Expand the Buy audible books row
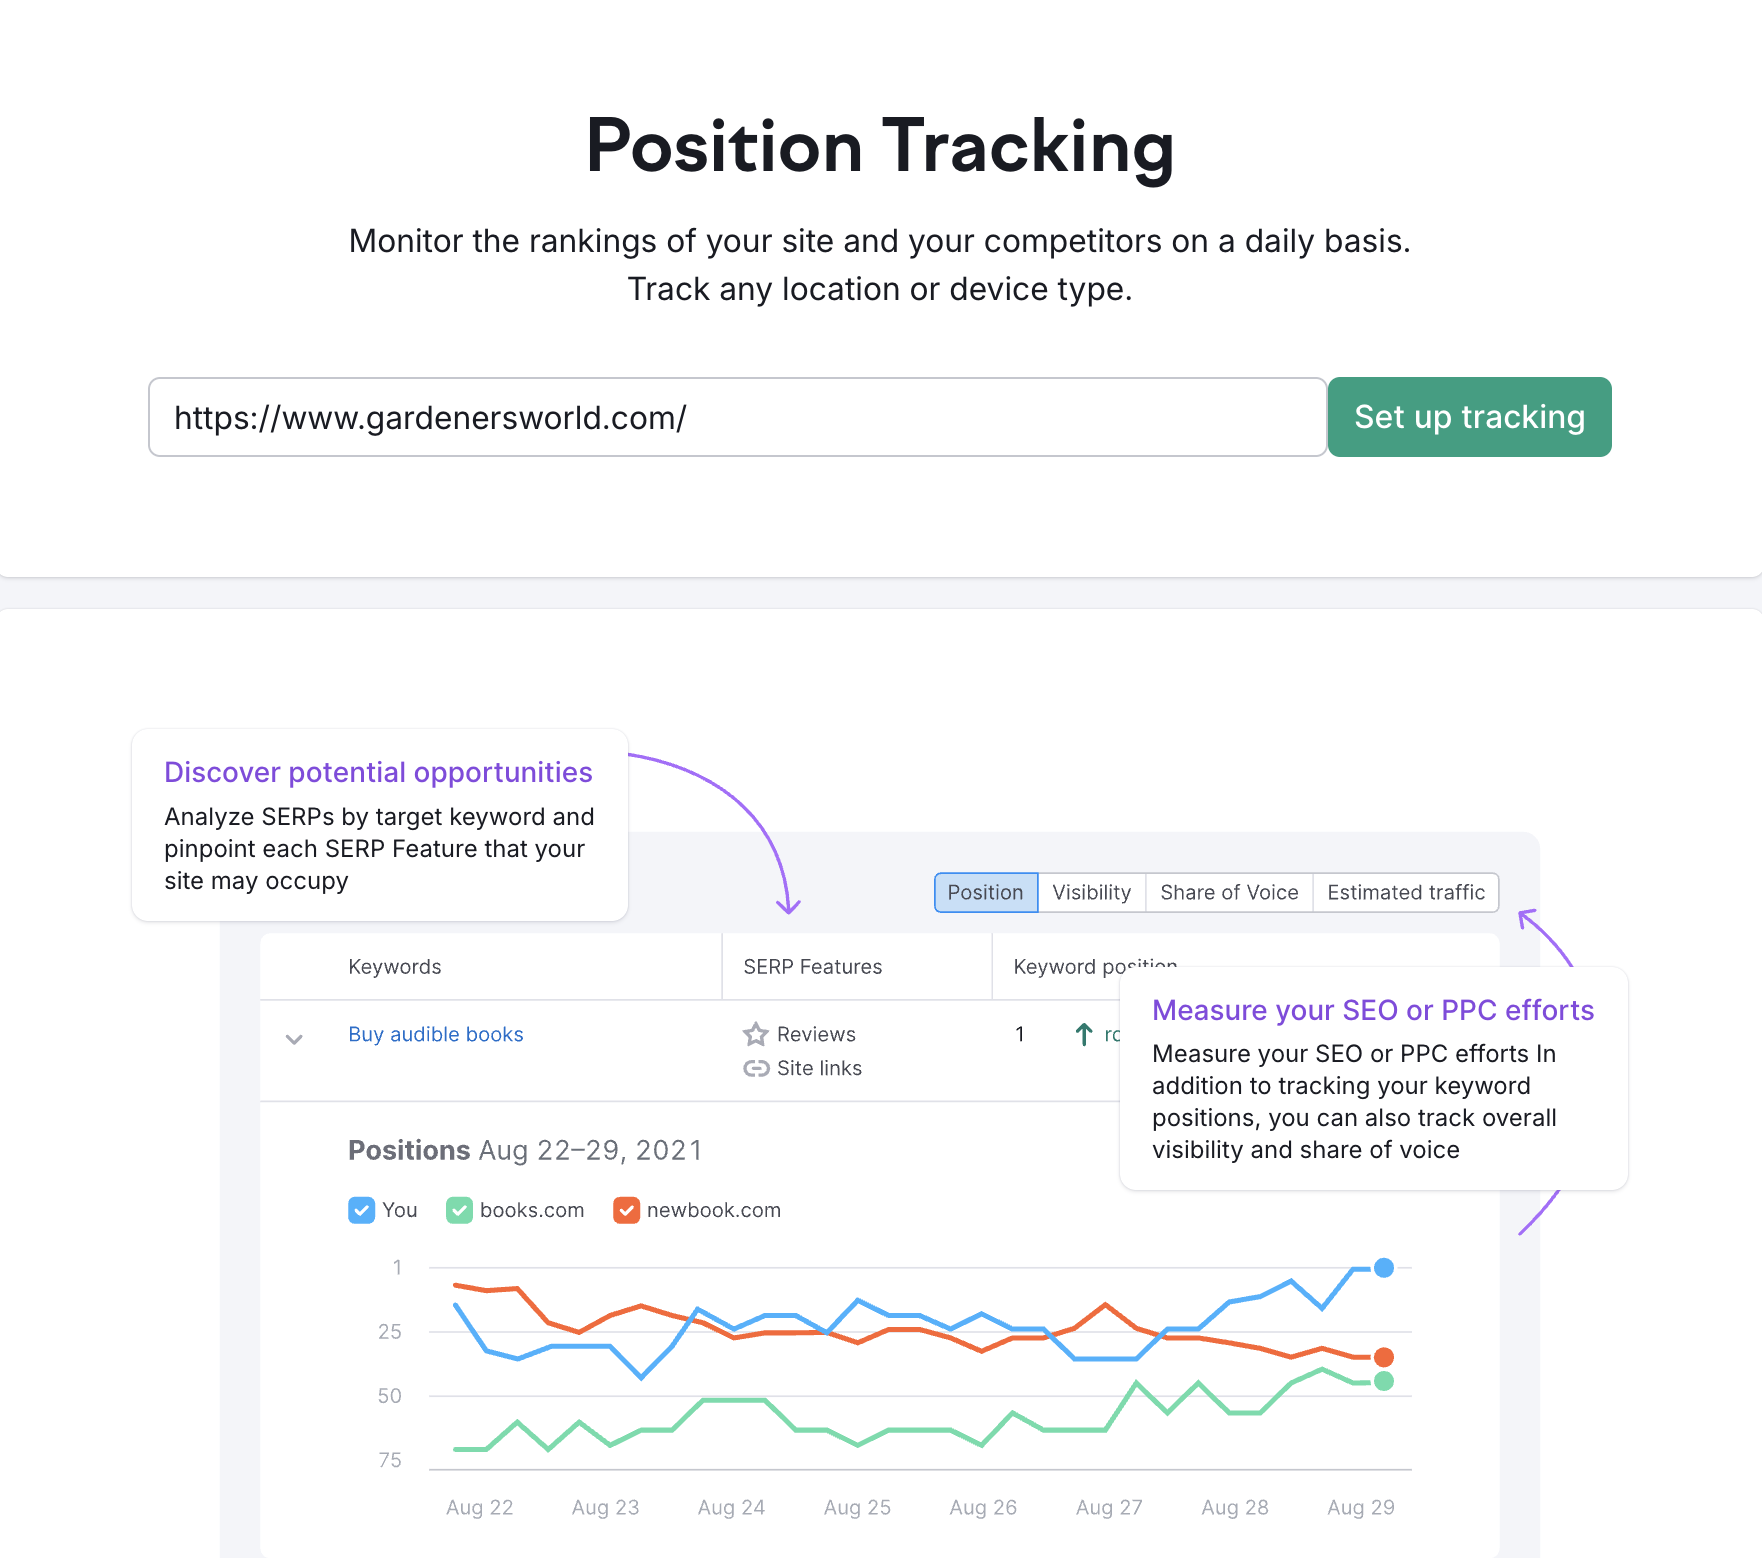Image resolution: width=1762 pixels, height=1558 pixels. tap(294, 1039)
